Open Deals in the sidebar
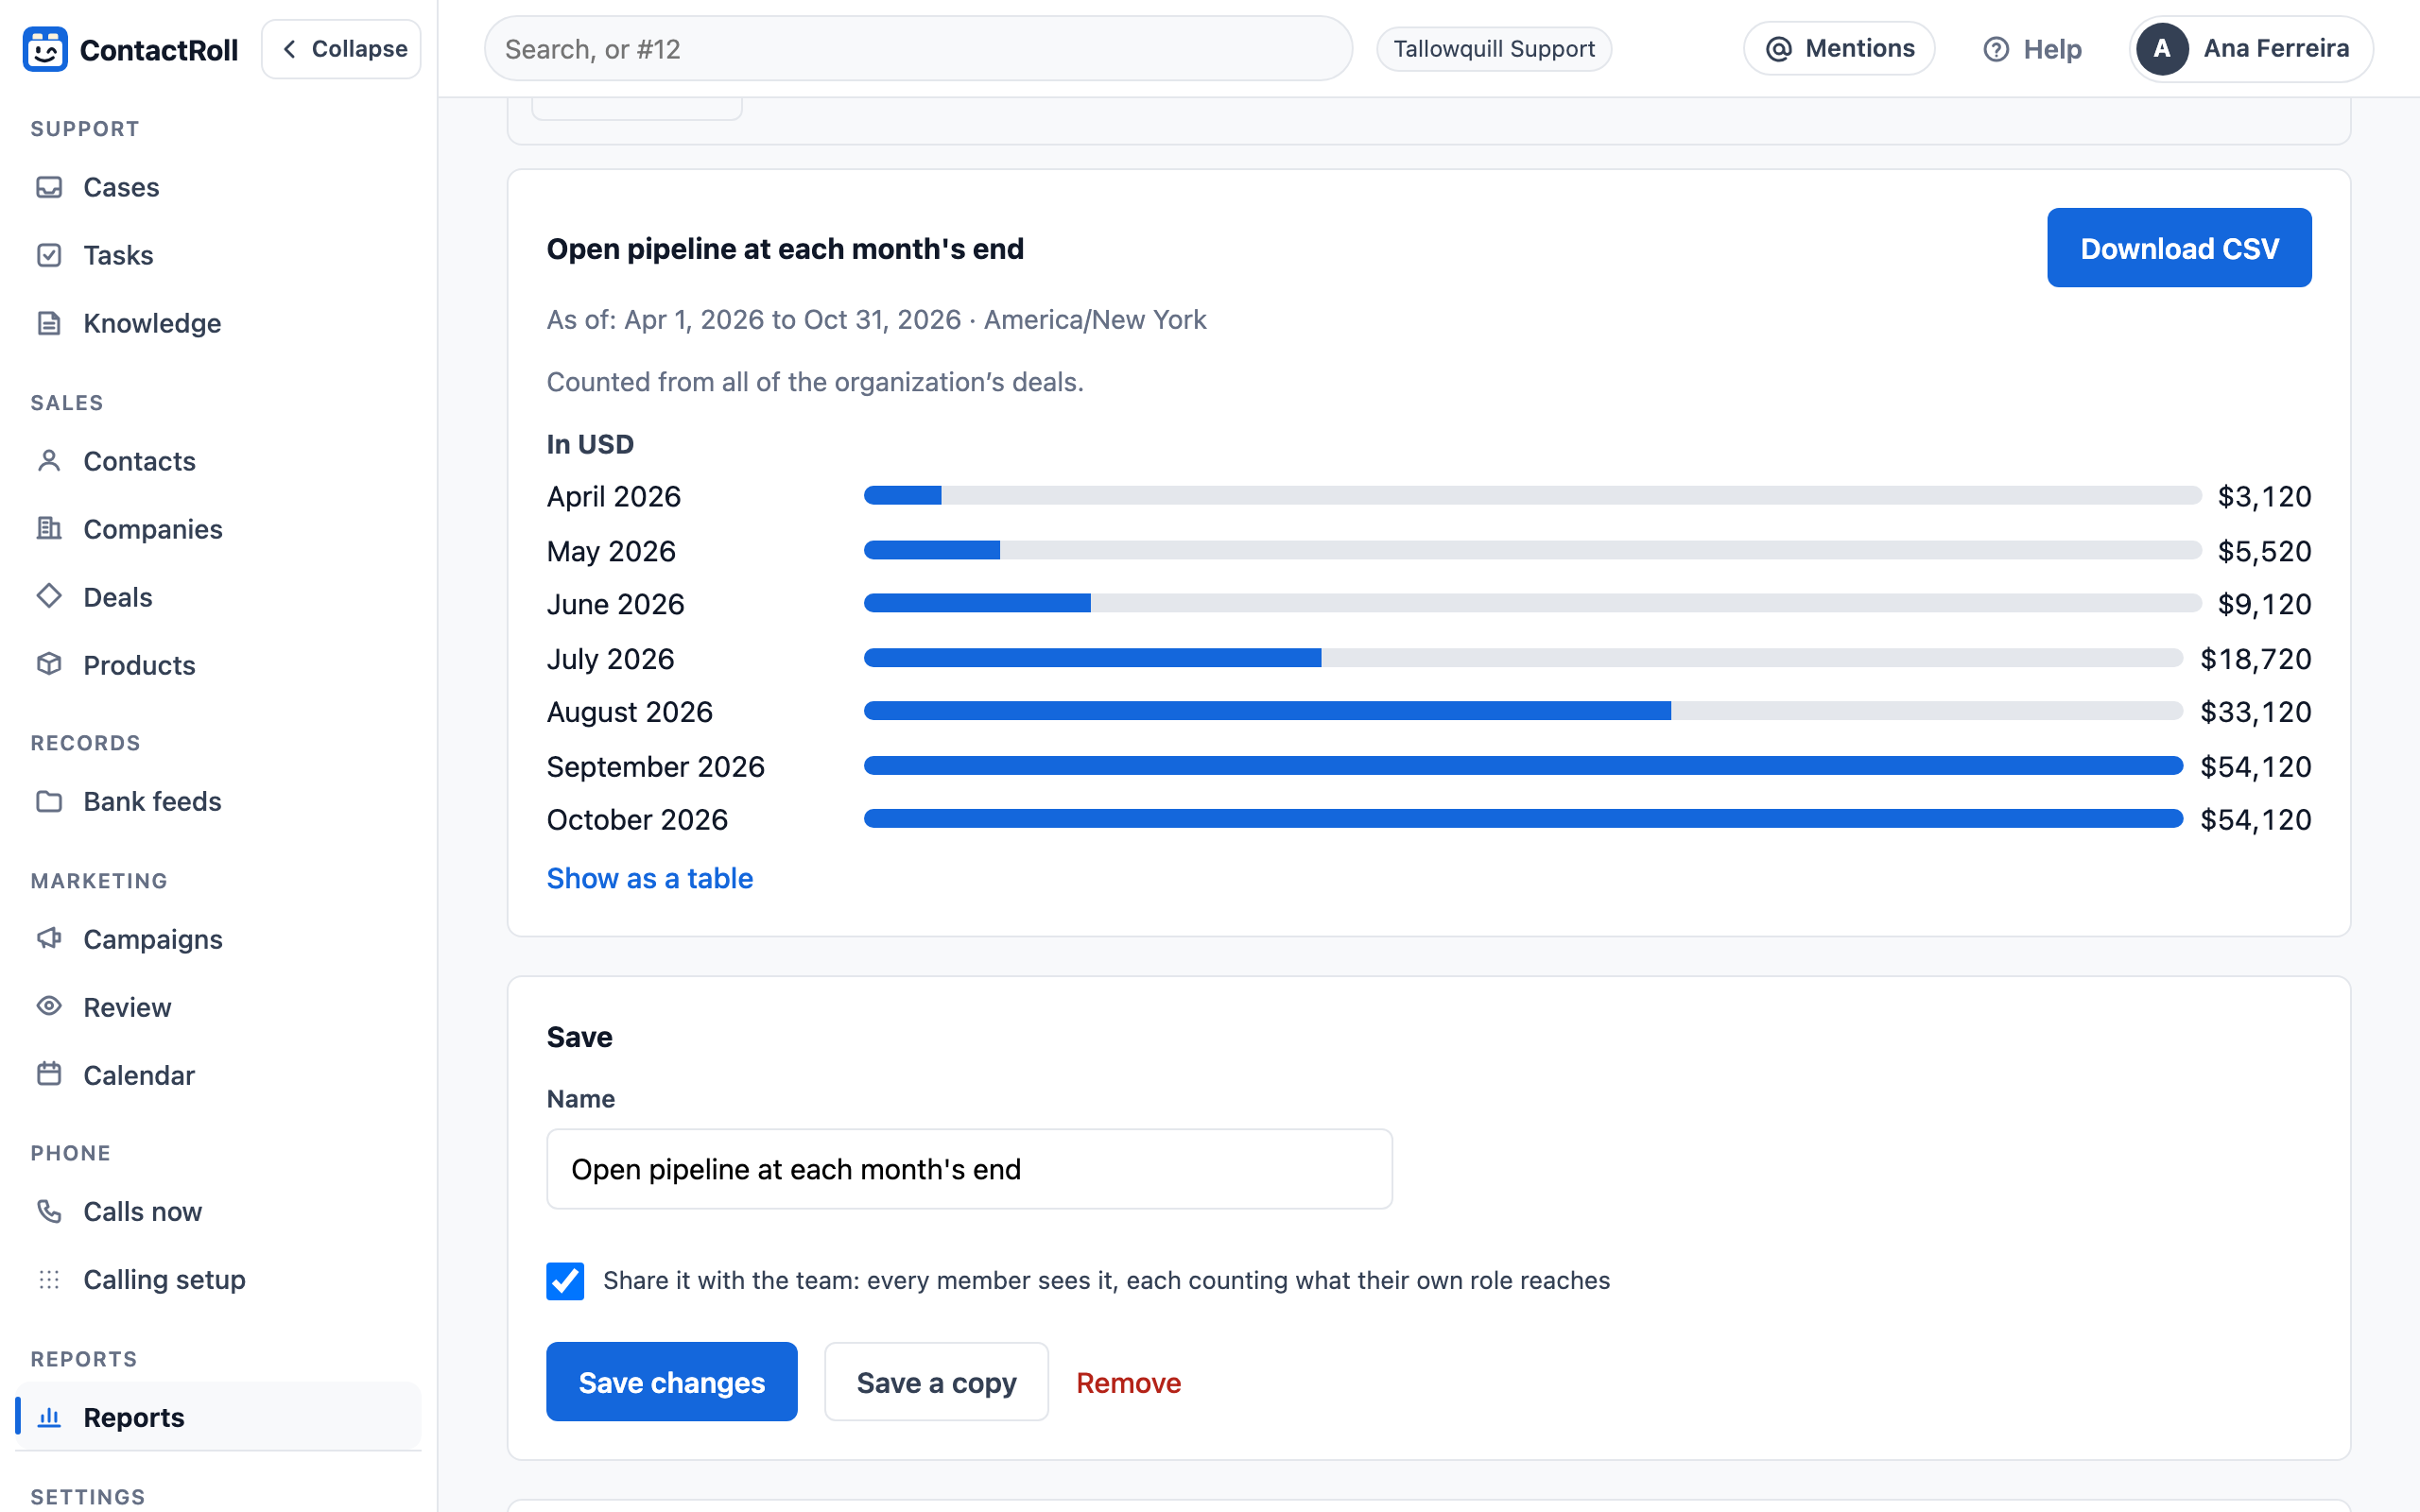 click(x=218, y=597)
